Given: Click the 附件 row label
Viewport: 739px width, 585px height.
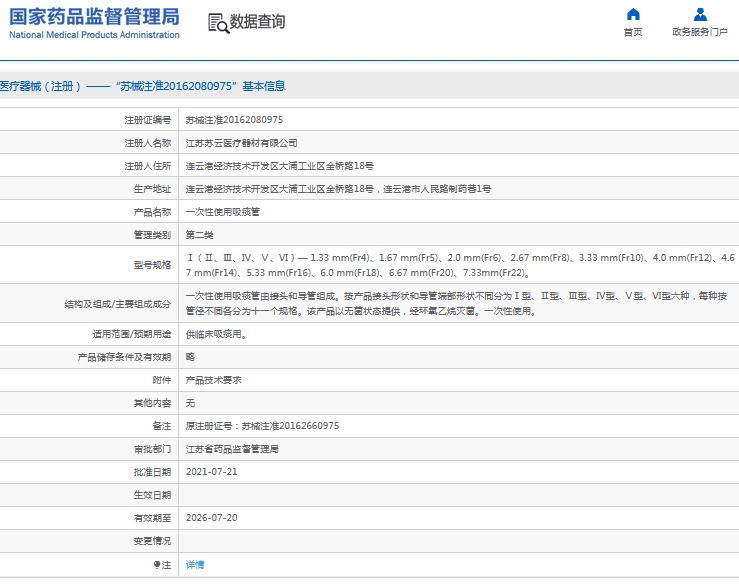Looking at the screenshot, I should [x=162, y=380].
